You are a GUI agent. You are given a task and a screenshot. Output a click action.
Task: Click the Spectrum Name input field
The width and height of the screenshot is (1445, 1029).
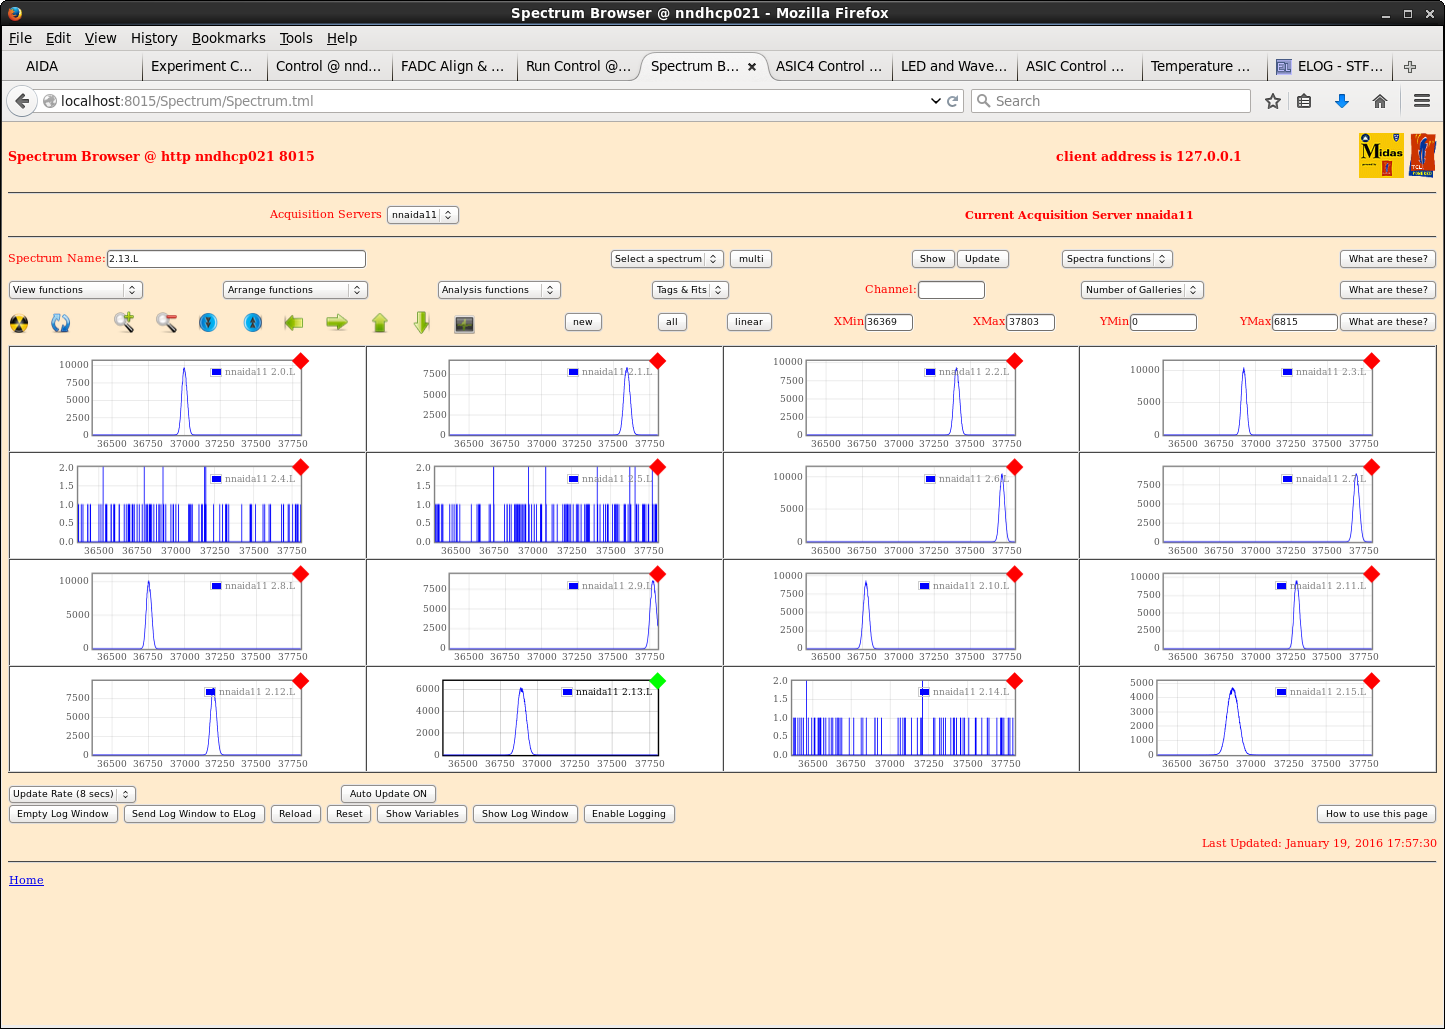click(x=236, y=259)
